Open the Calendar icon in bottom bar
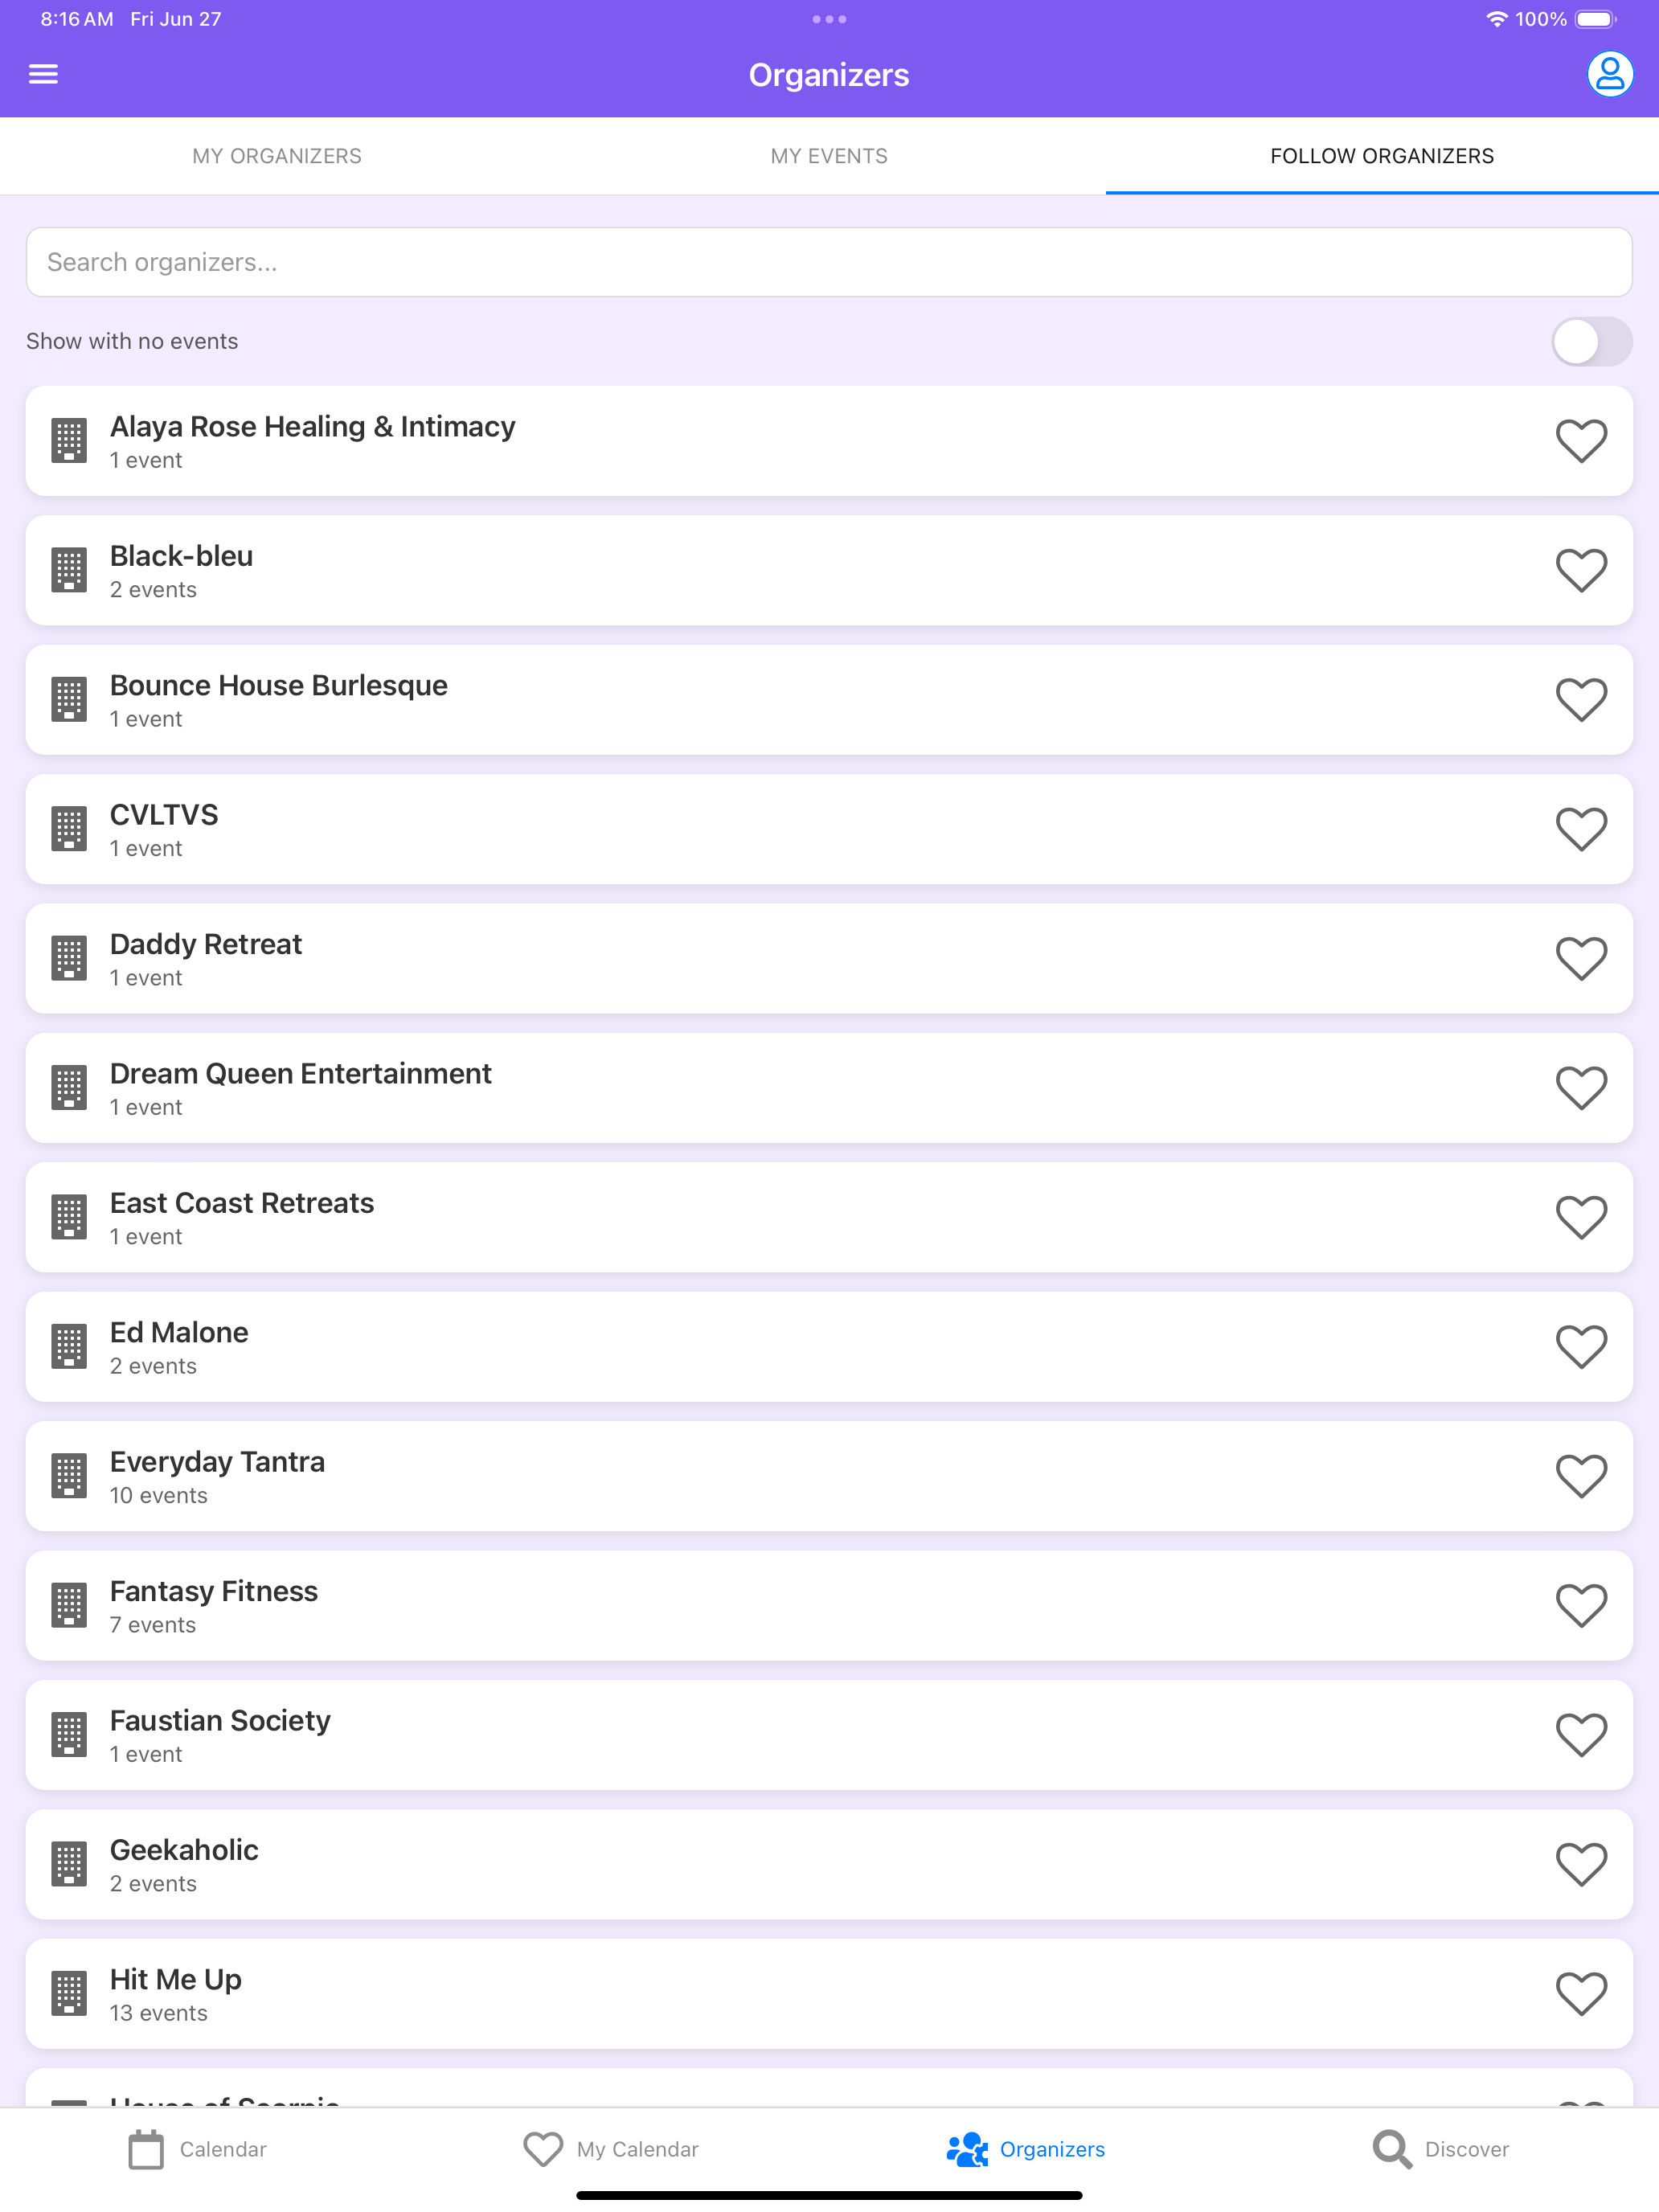Screen dimensions: 1659x2212 pos(146,2149)
